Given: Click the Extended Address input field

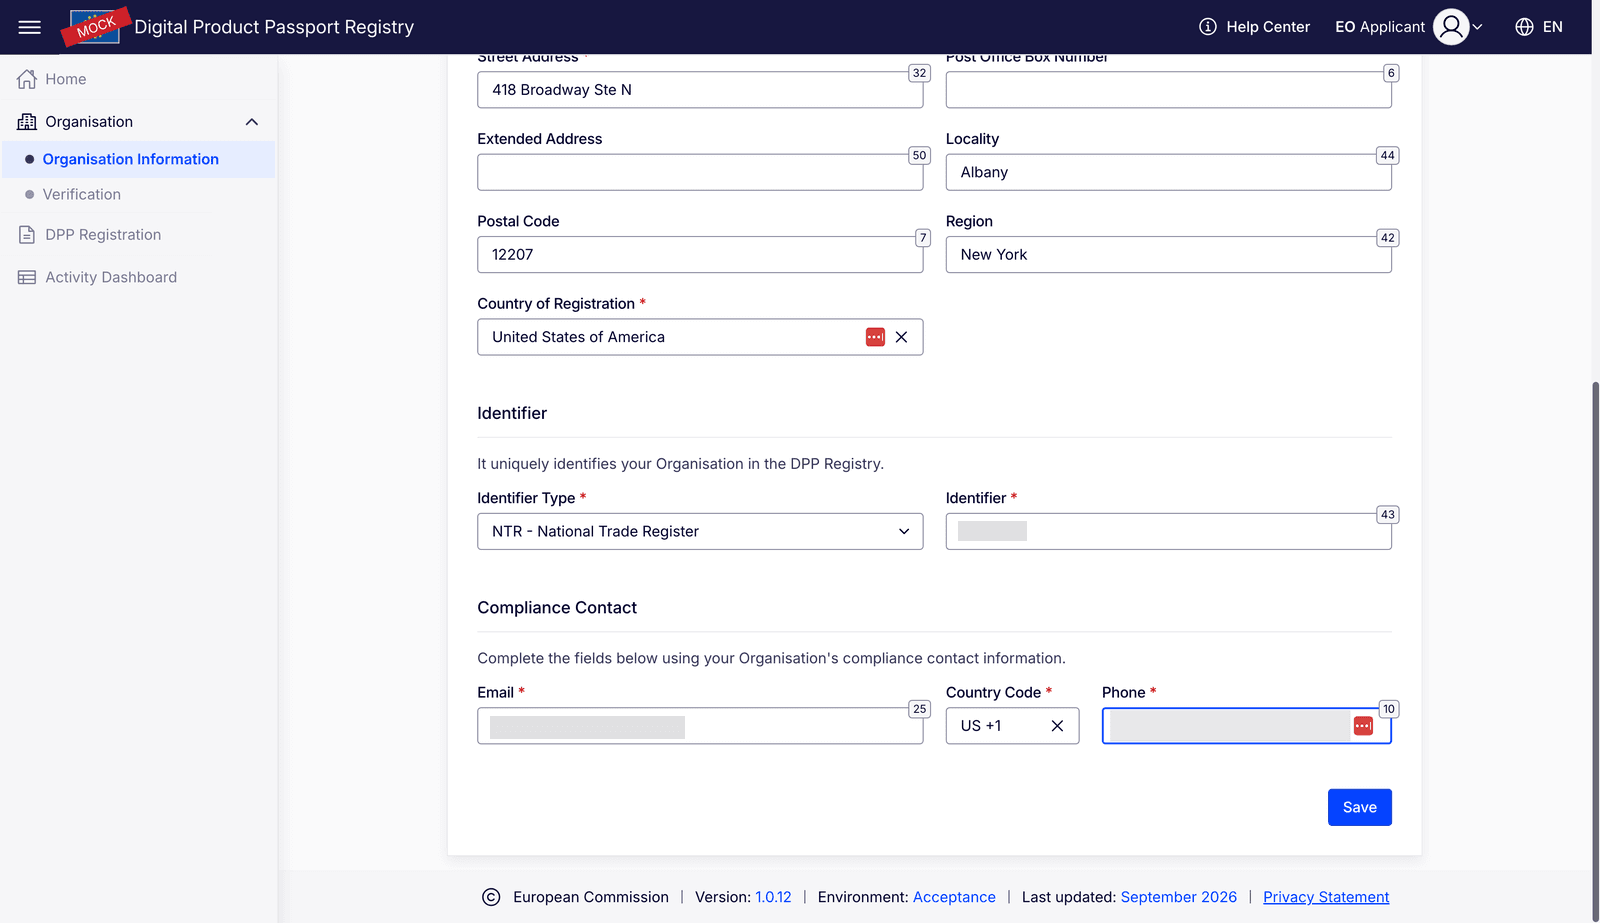Looking at the screenshot, I should [700, 172].
